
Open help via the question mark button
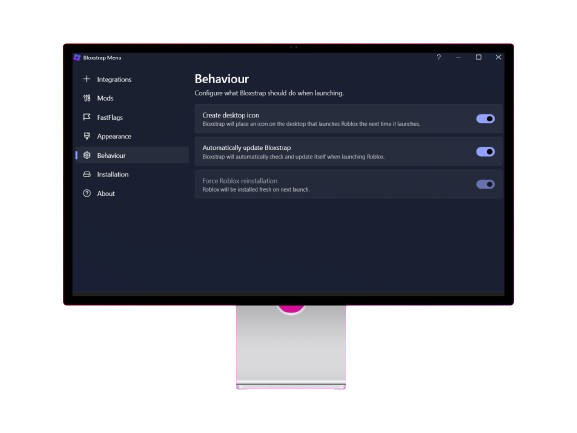point(438,57)
